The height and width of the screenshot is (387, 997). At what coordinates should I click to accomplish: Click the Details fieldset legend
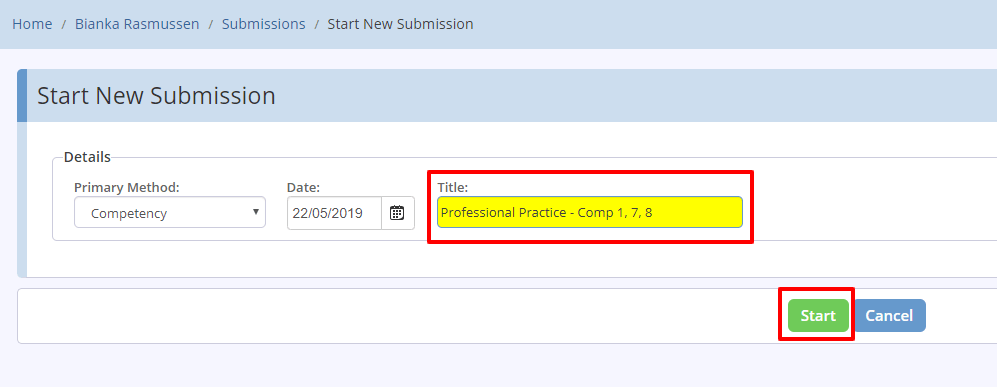pyautogui.click(x=87, y=156)
